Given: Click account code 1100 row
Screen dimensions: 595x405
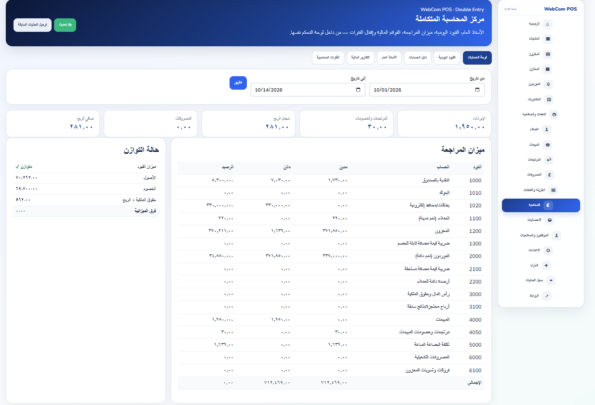Looking at the screenshot, I should pyautogui.click(x=331, y=219).
